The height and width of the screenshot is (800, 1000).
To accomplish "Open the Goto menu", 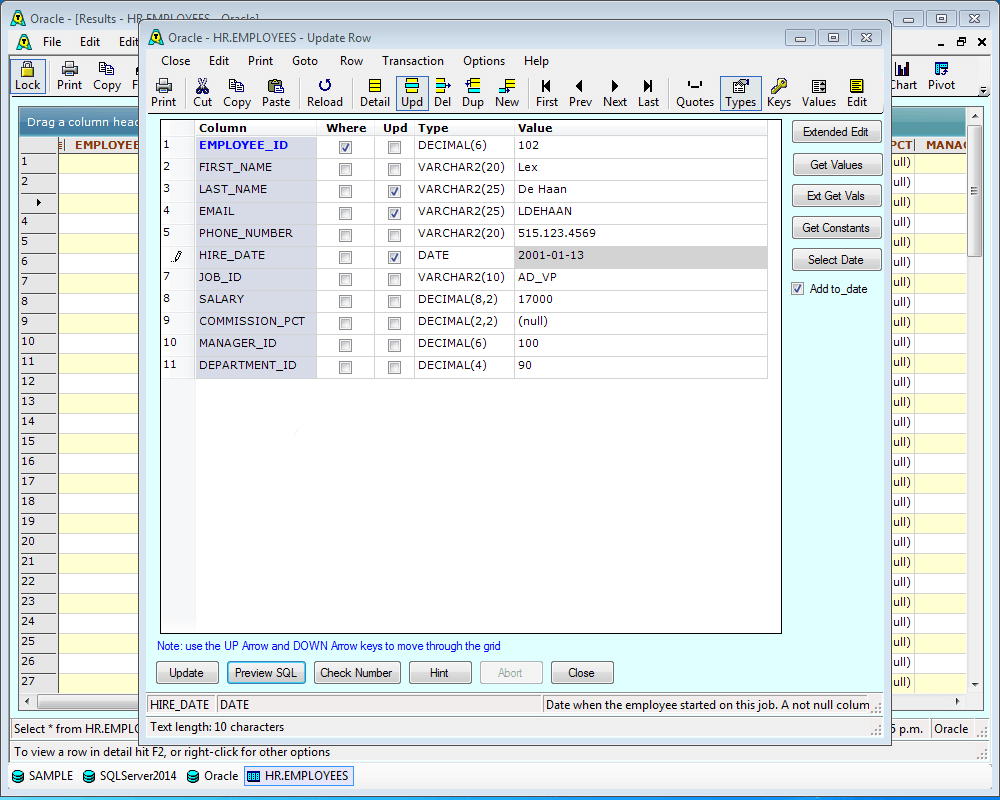I will tap(305, 61).
